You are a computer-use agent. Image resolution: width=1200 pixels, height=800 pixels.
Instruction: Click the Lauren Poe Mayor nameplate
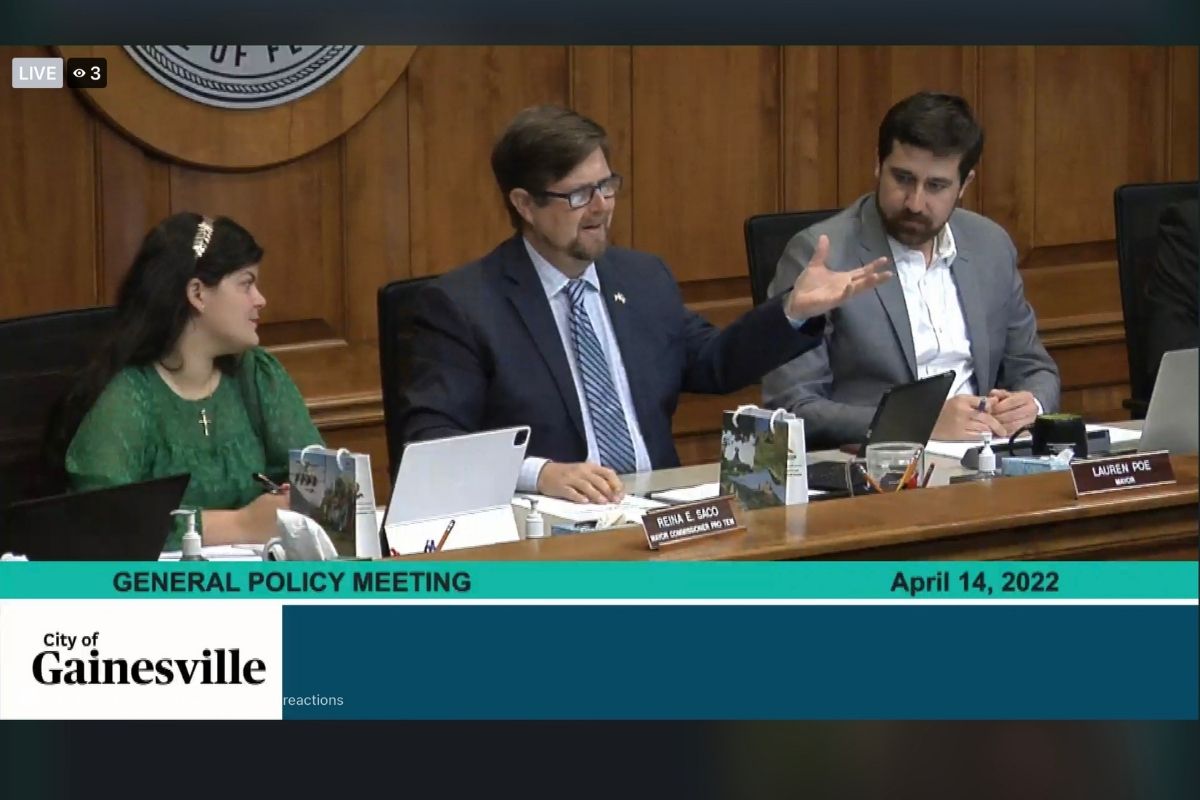(1122, 473)
